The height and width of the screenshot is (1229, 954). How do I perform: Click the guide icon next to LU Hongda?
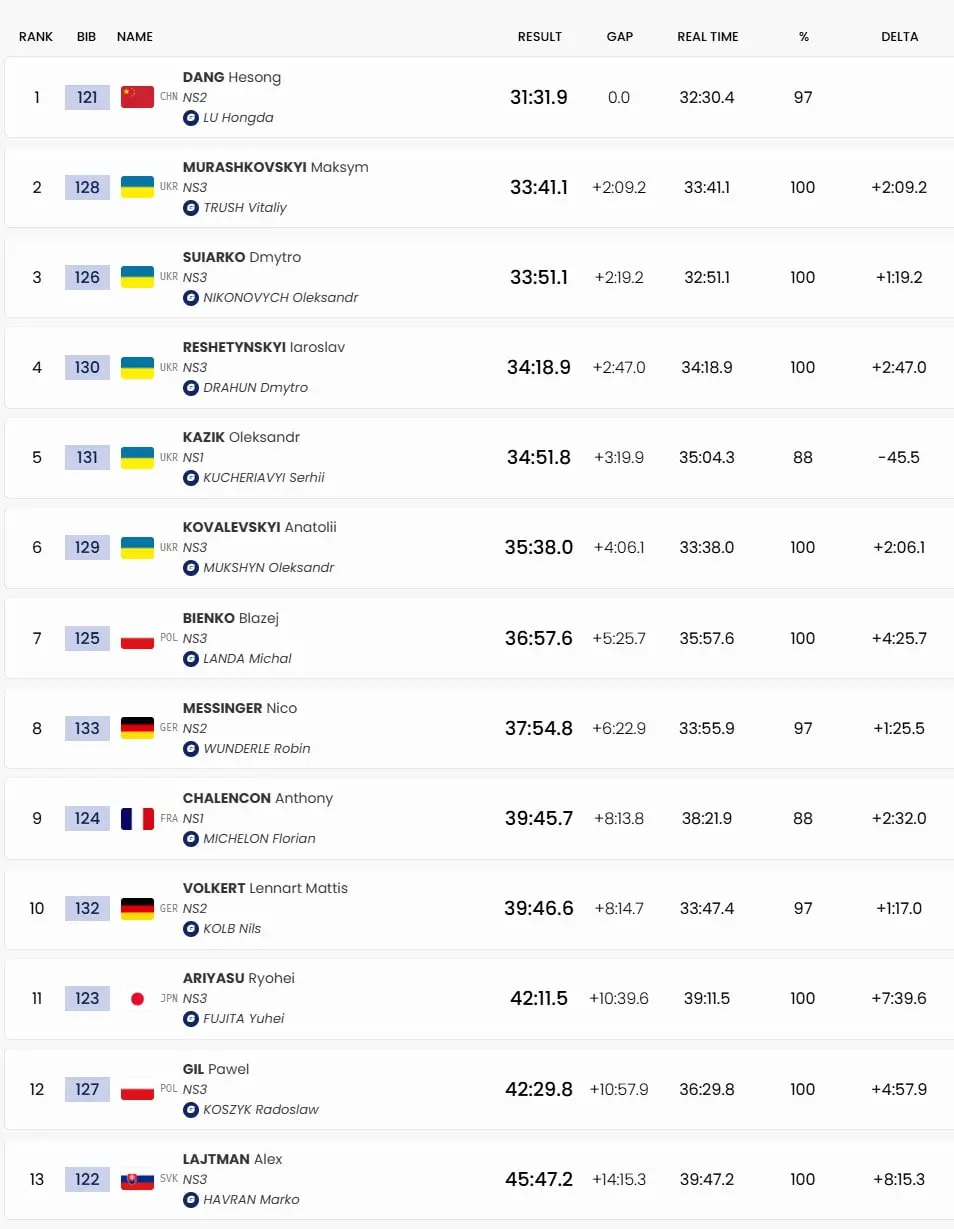190,117
